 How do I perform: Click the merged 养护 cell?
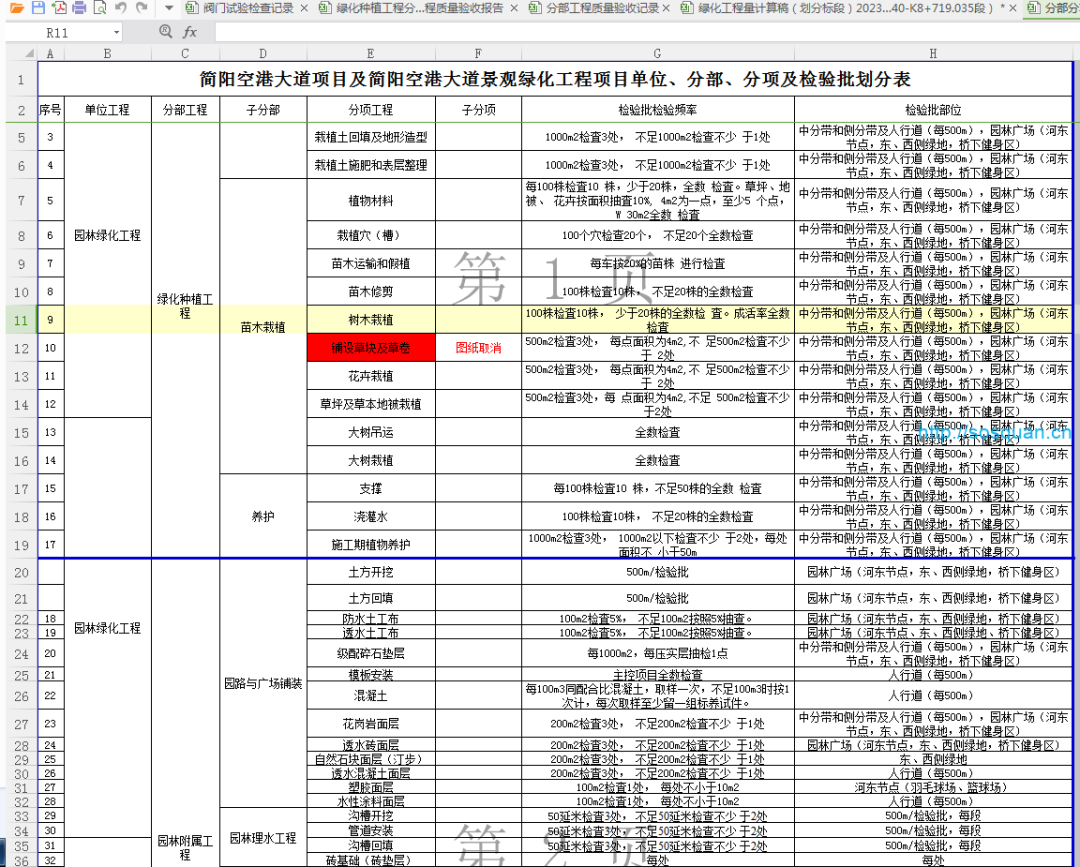click(x=263, y=516)
